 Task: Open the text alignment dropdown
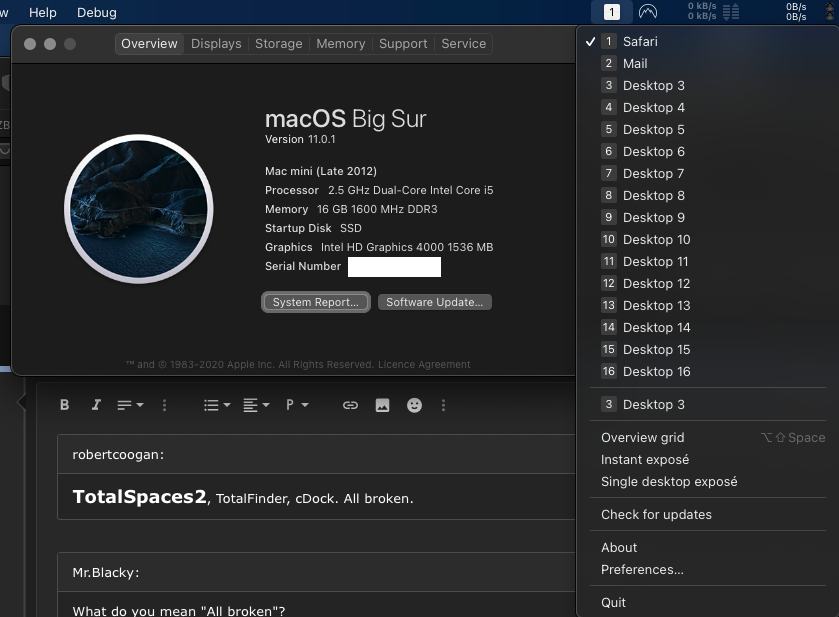(130, 405)
